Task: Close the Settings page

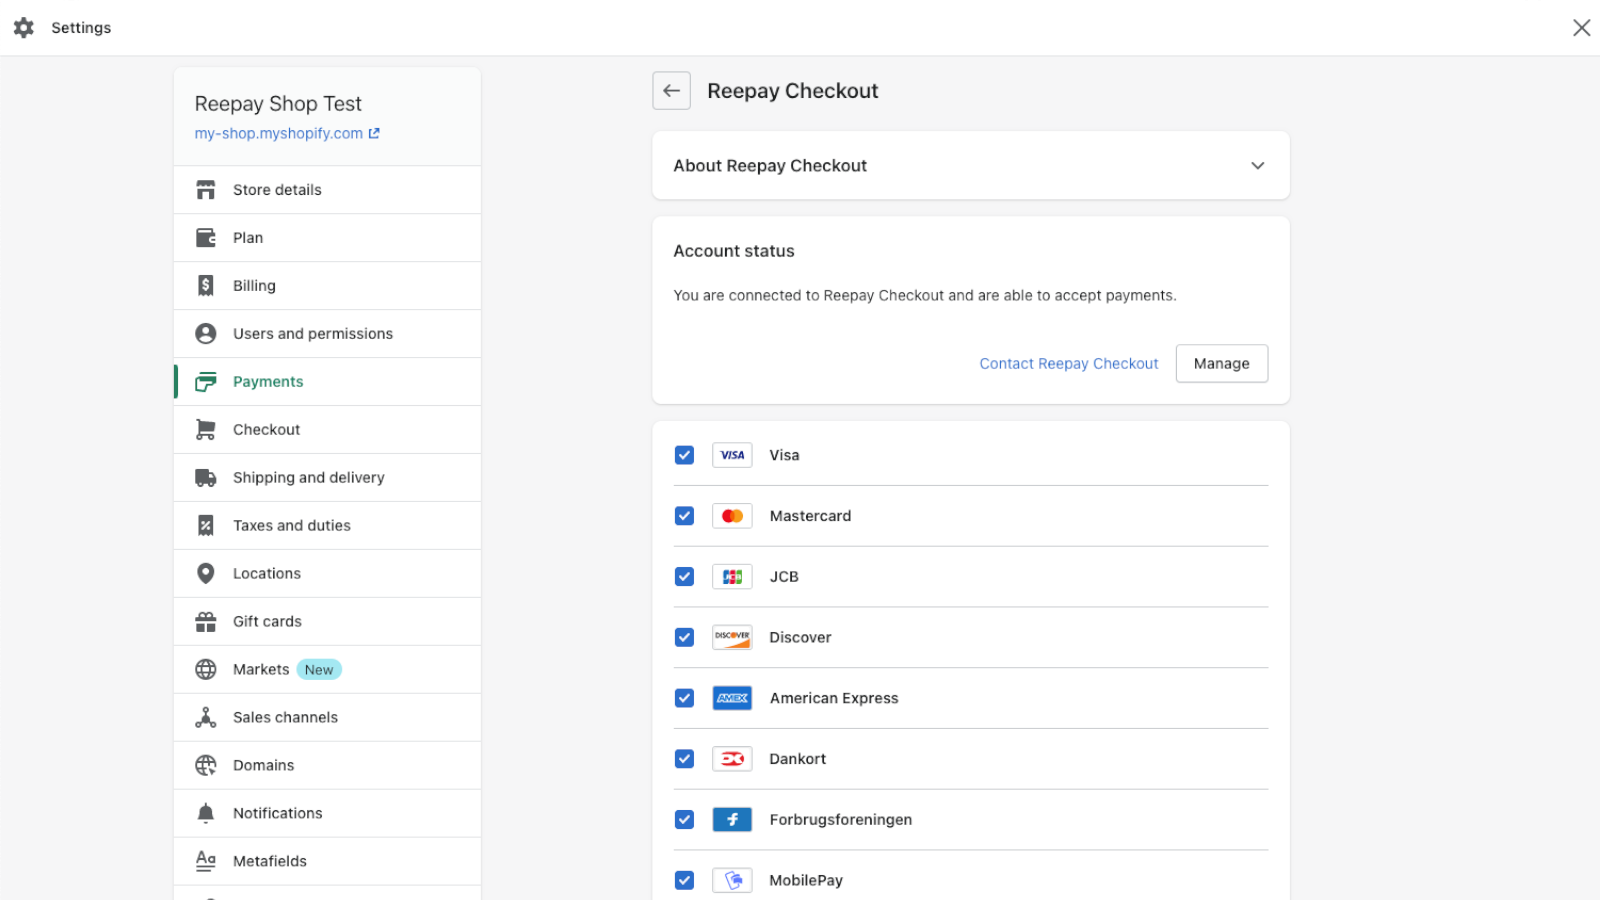Action: (1581, 28)
